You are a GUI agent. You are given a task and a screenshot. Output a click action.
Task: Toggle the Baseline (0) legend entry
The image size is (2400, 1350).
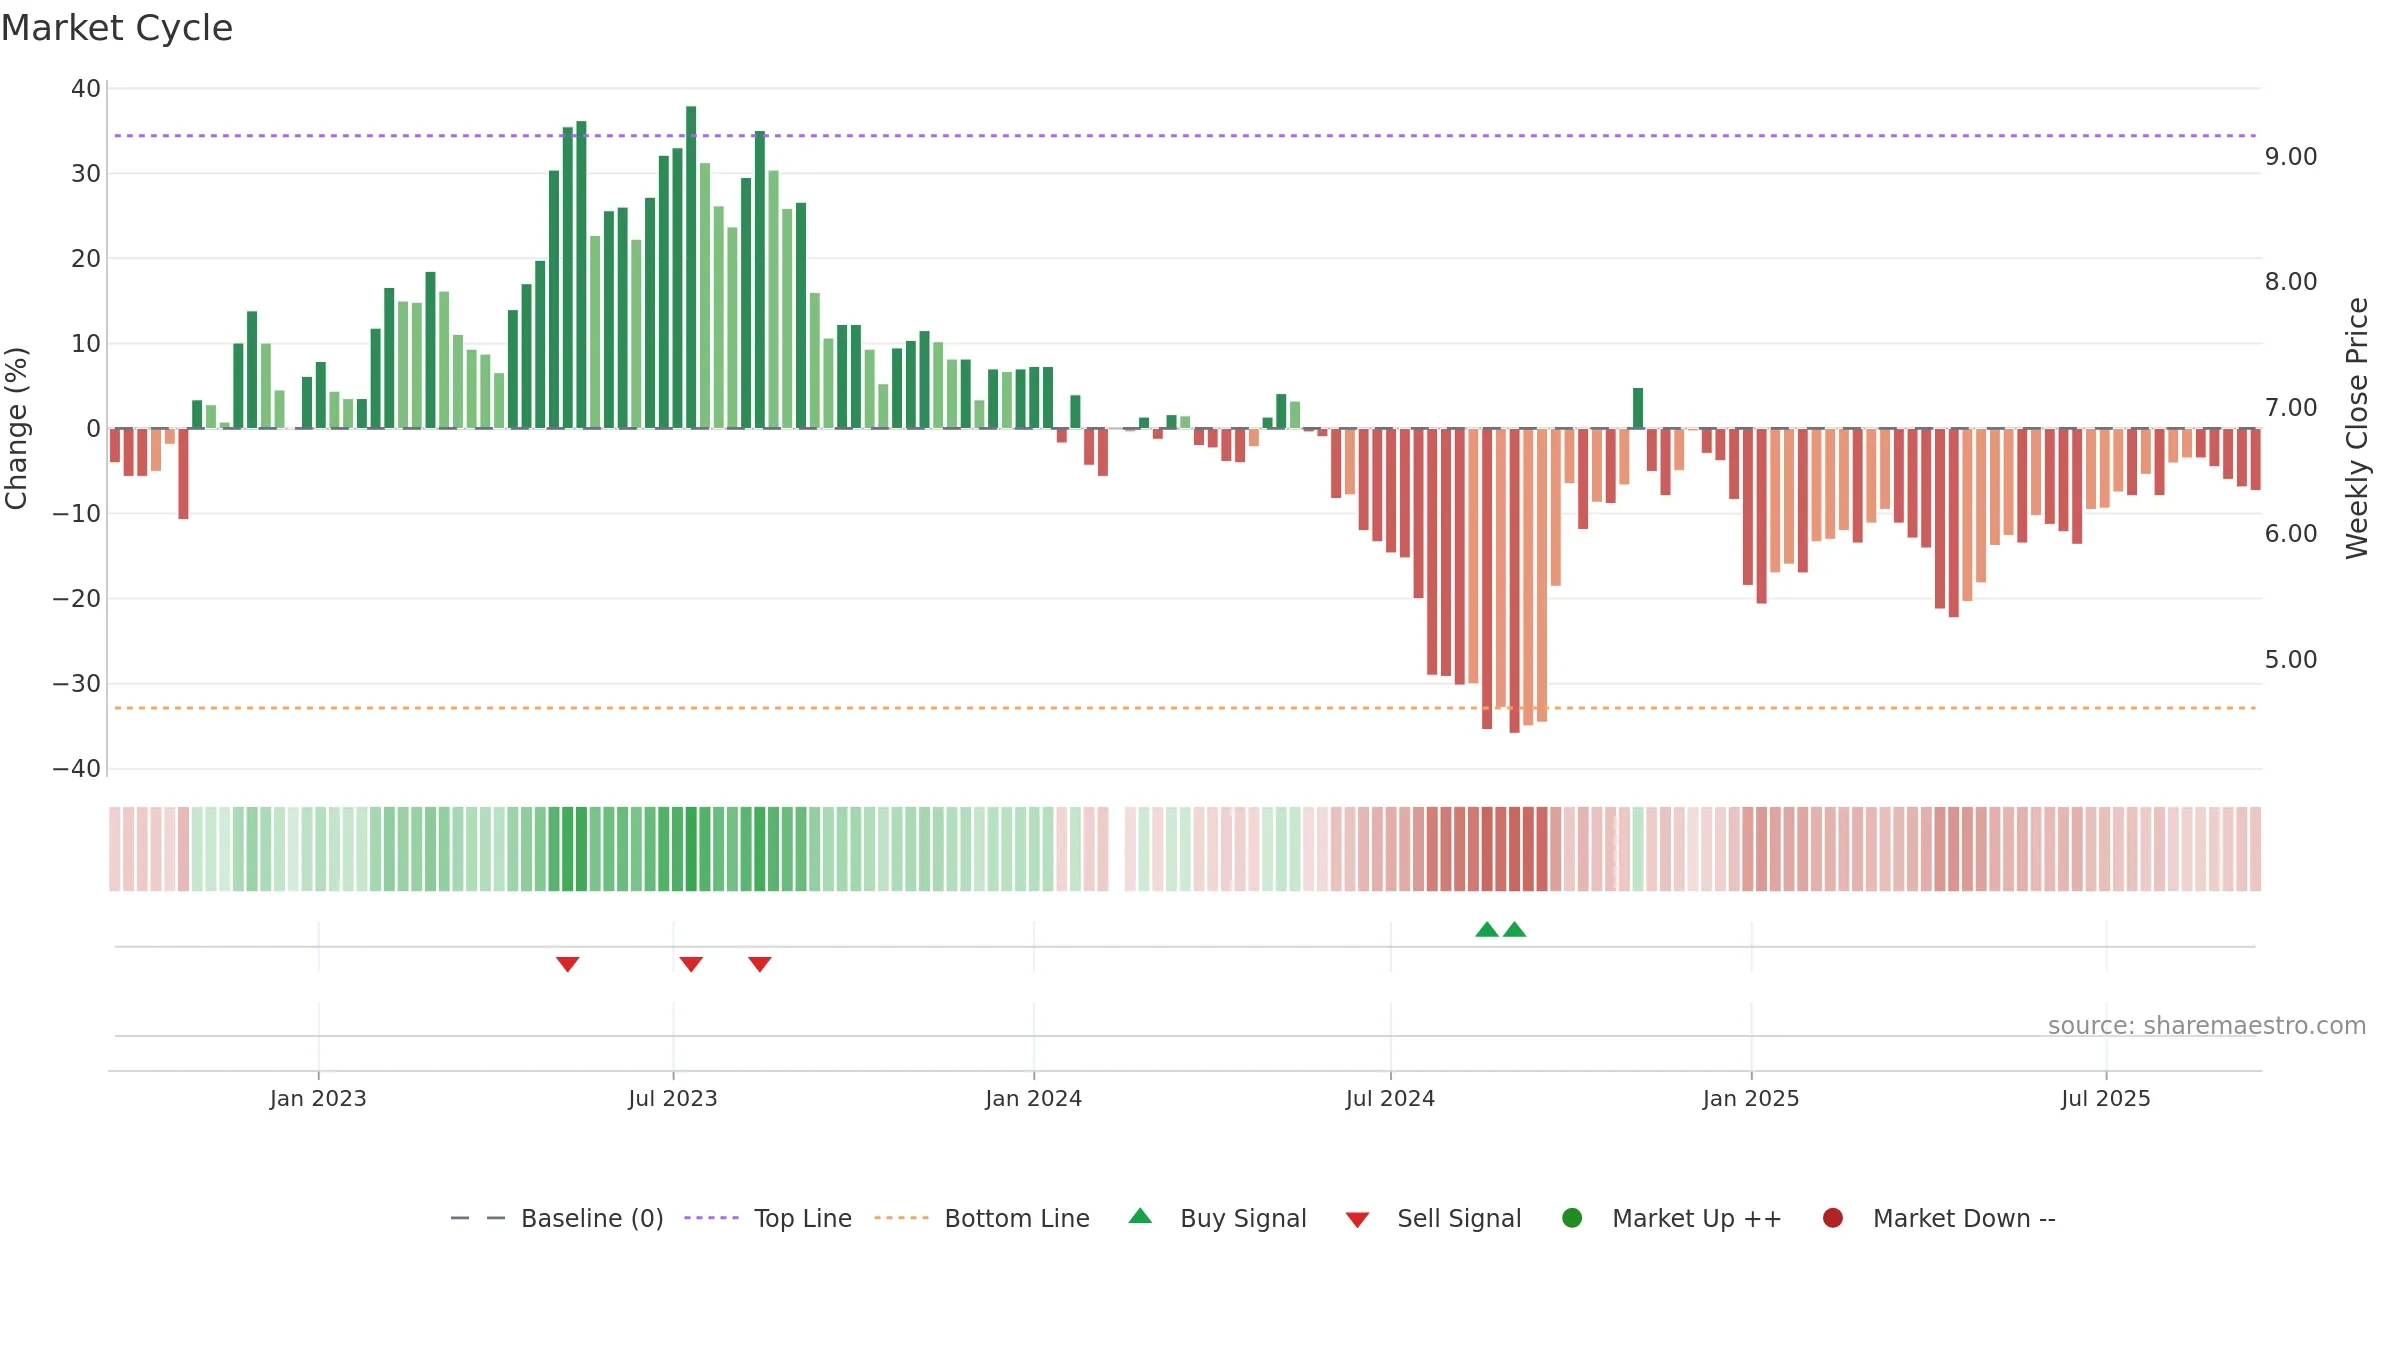point(557,1218)
